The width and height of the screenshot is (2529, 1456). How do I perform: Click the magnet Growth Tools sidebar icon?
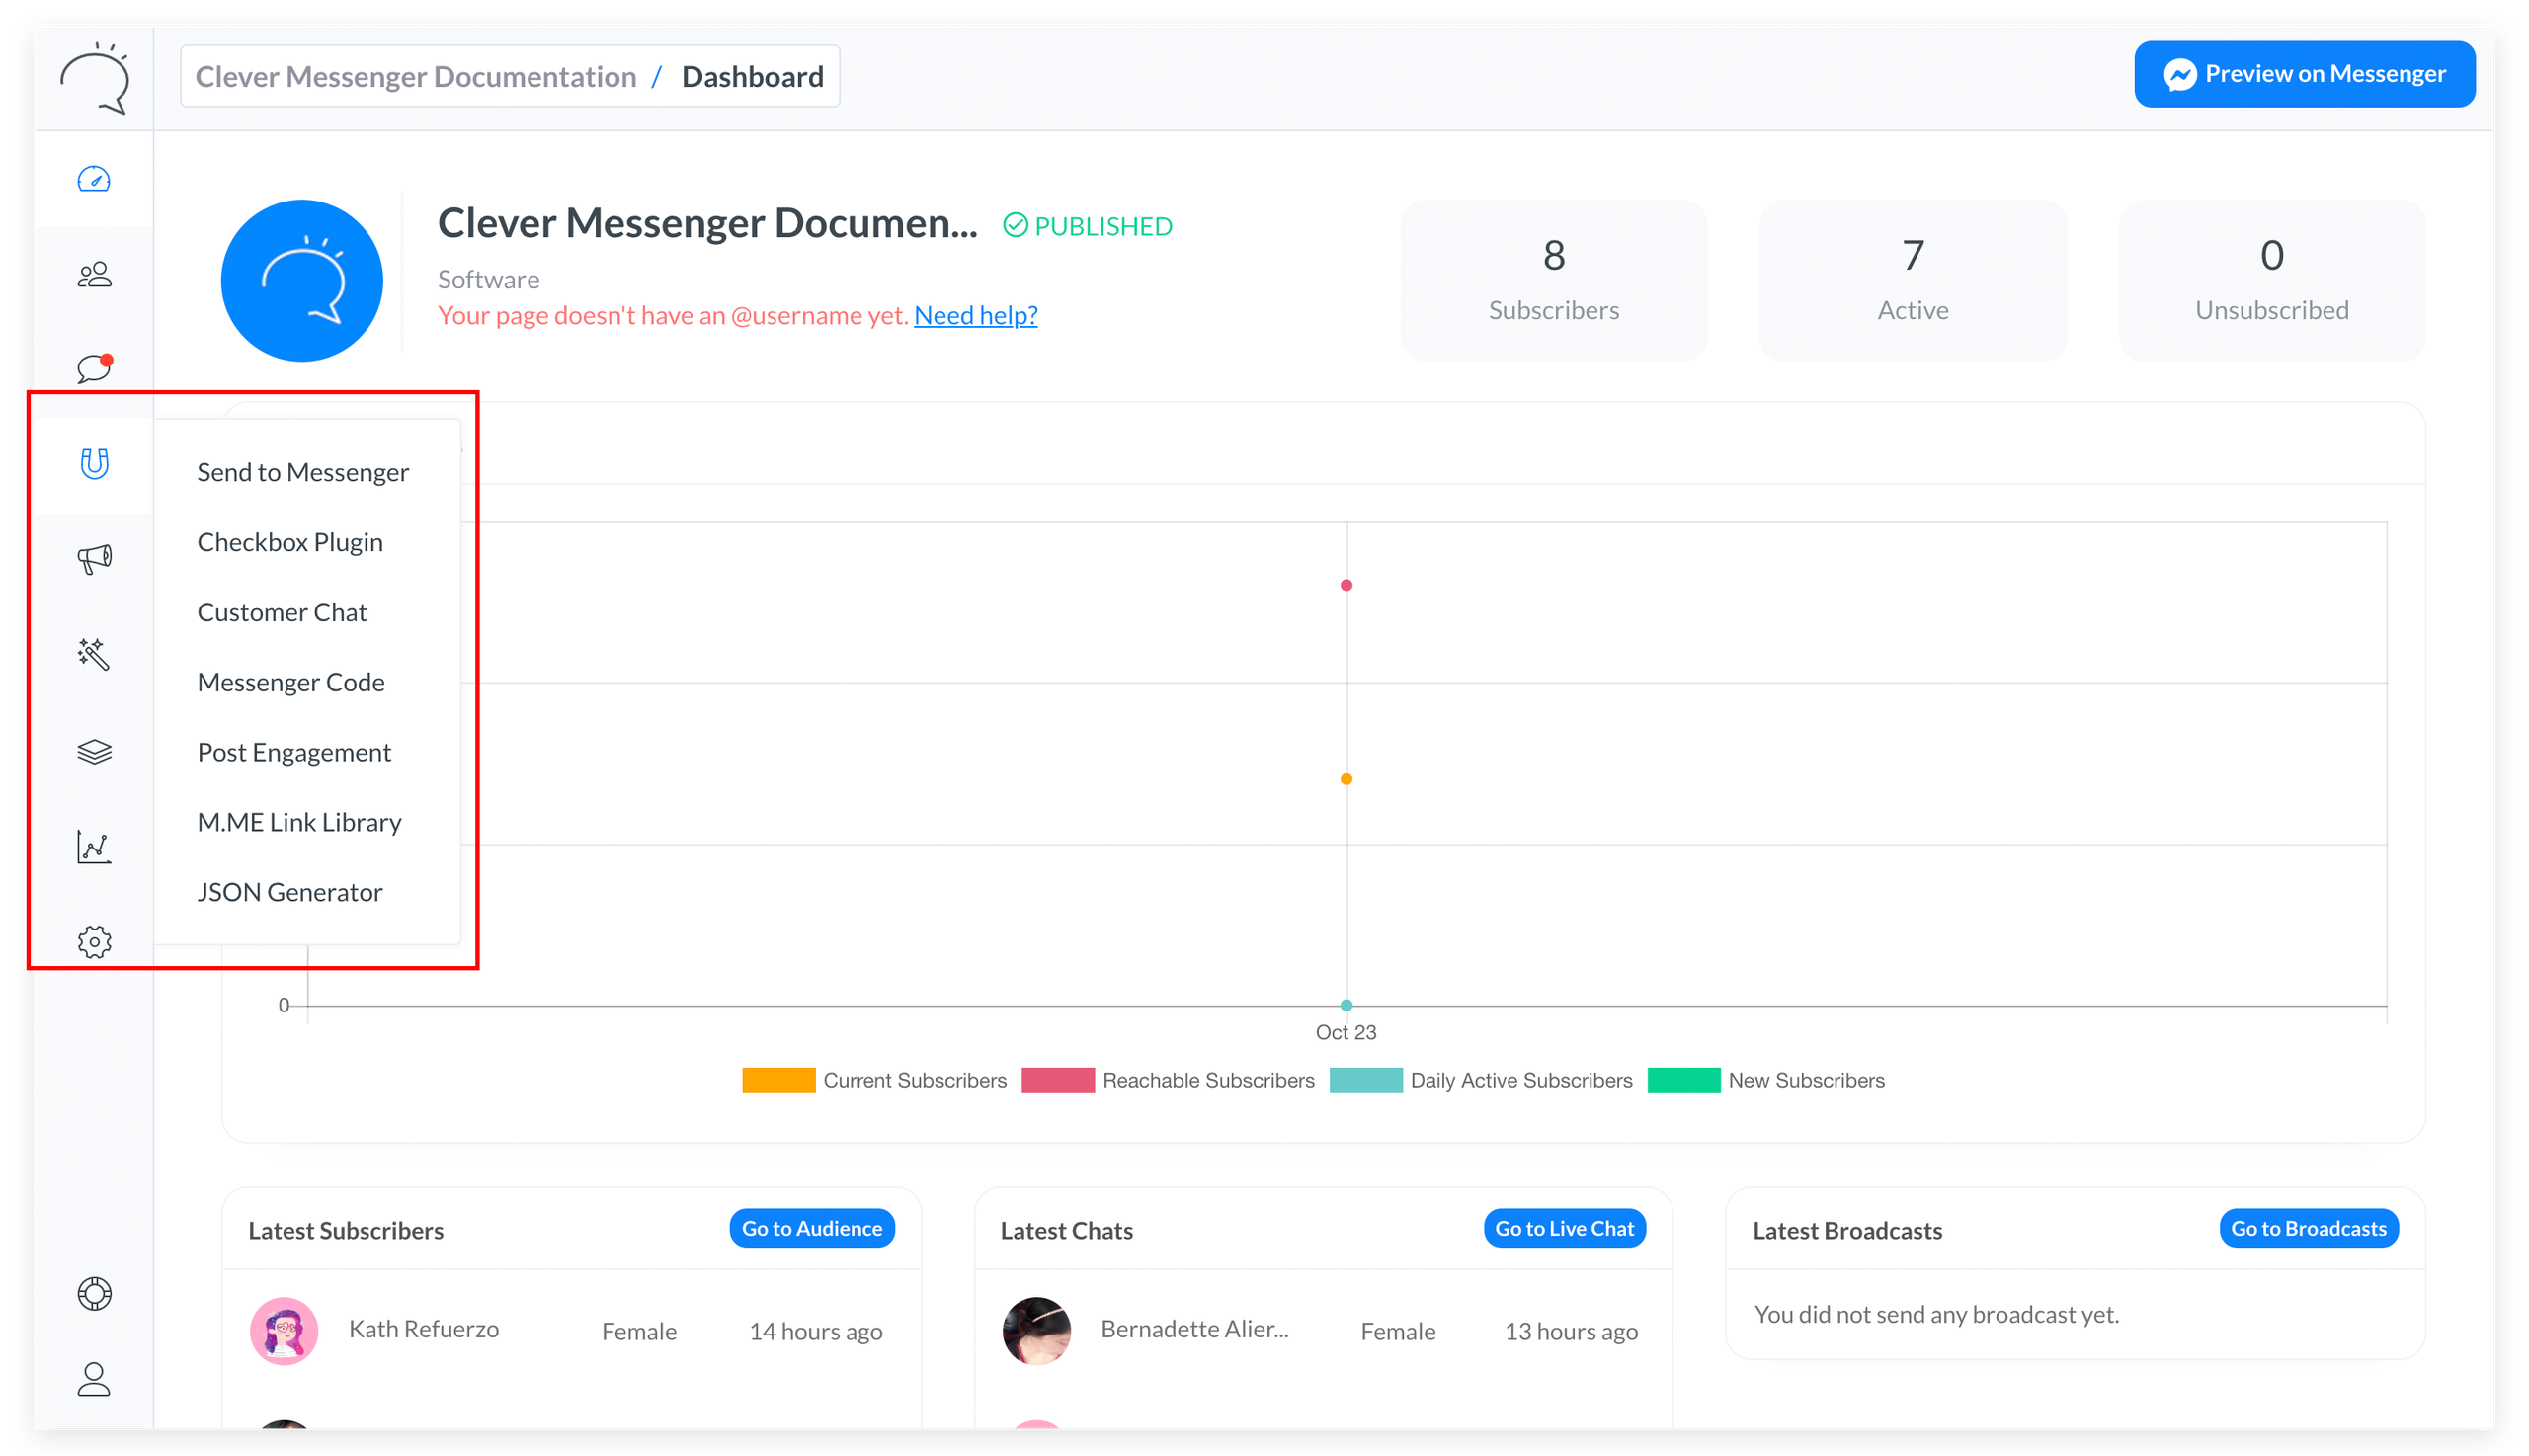click(94, 464)
